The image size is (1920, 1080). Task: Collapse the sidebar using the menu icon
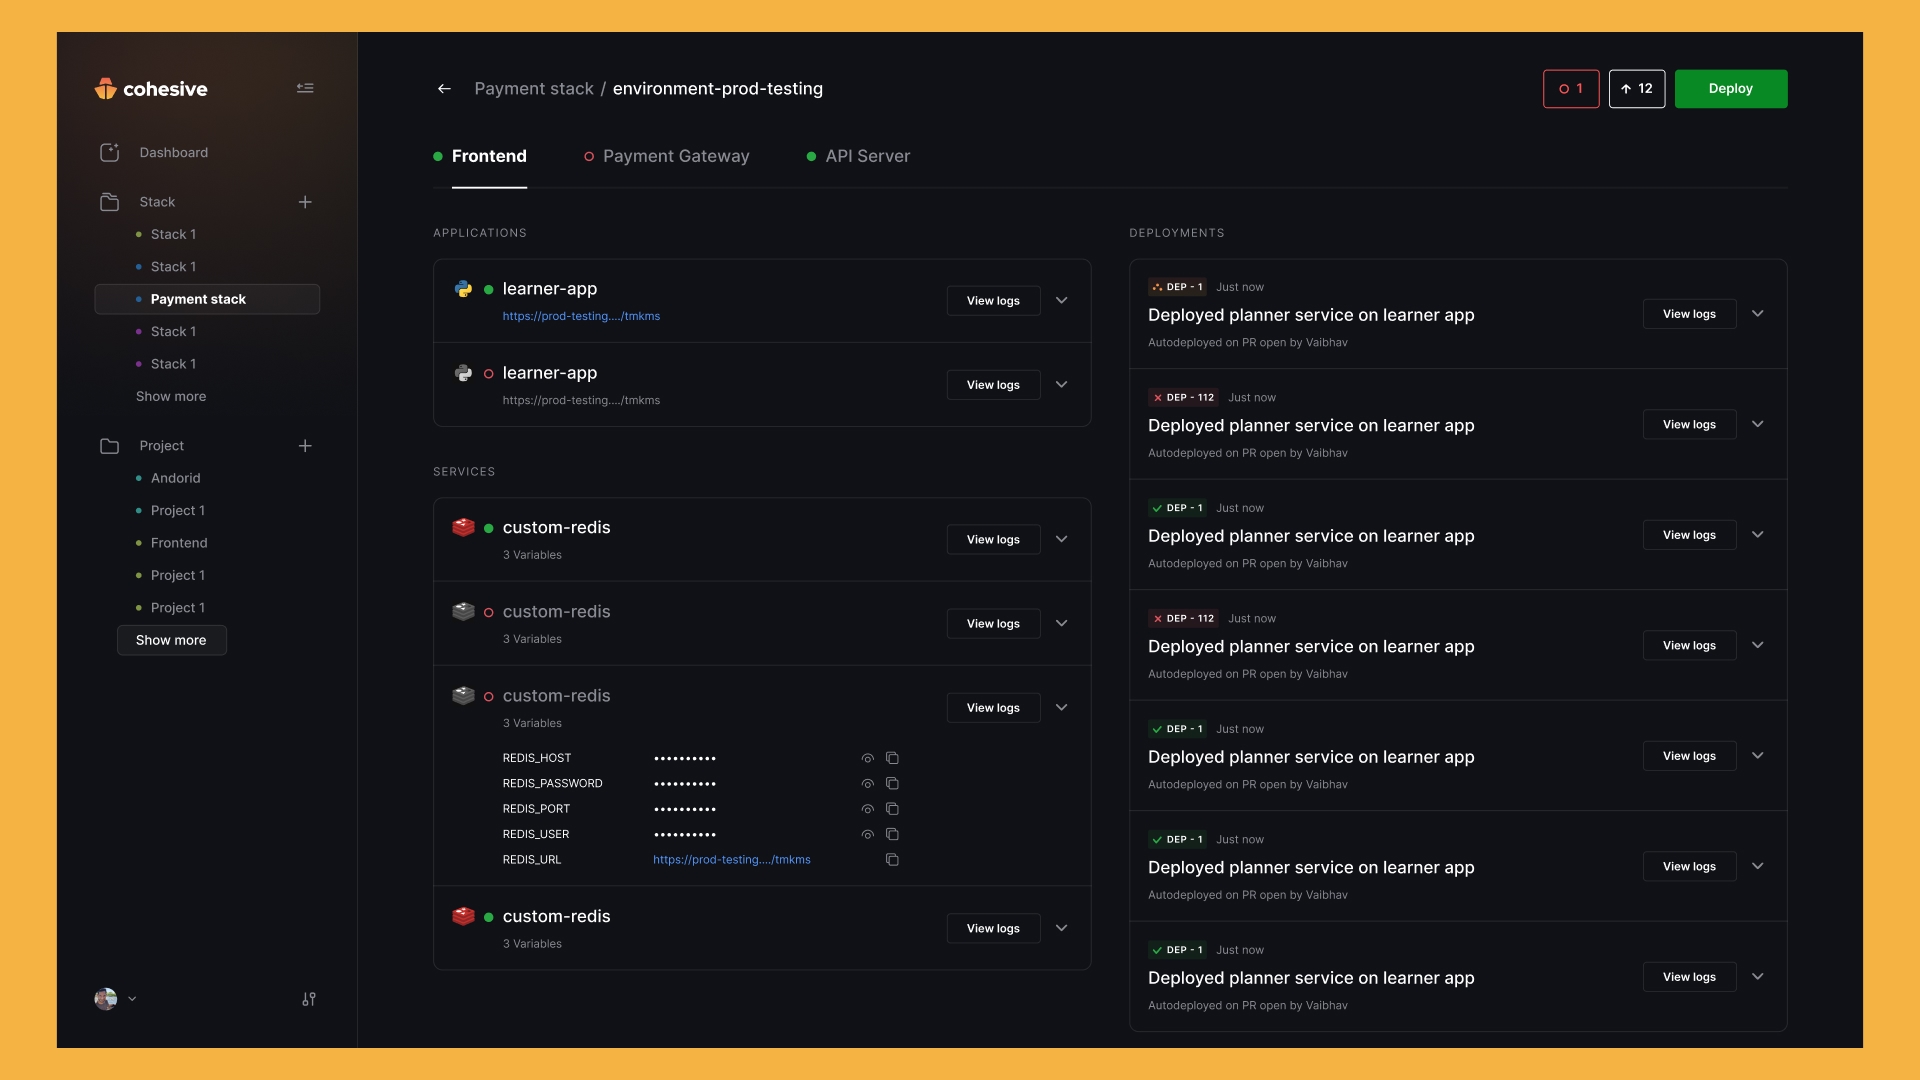305,88
